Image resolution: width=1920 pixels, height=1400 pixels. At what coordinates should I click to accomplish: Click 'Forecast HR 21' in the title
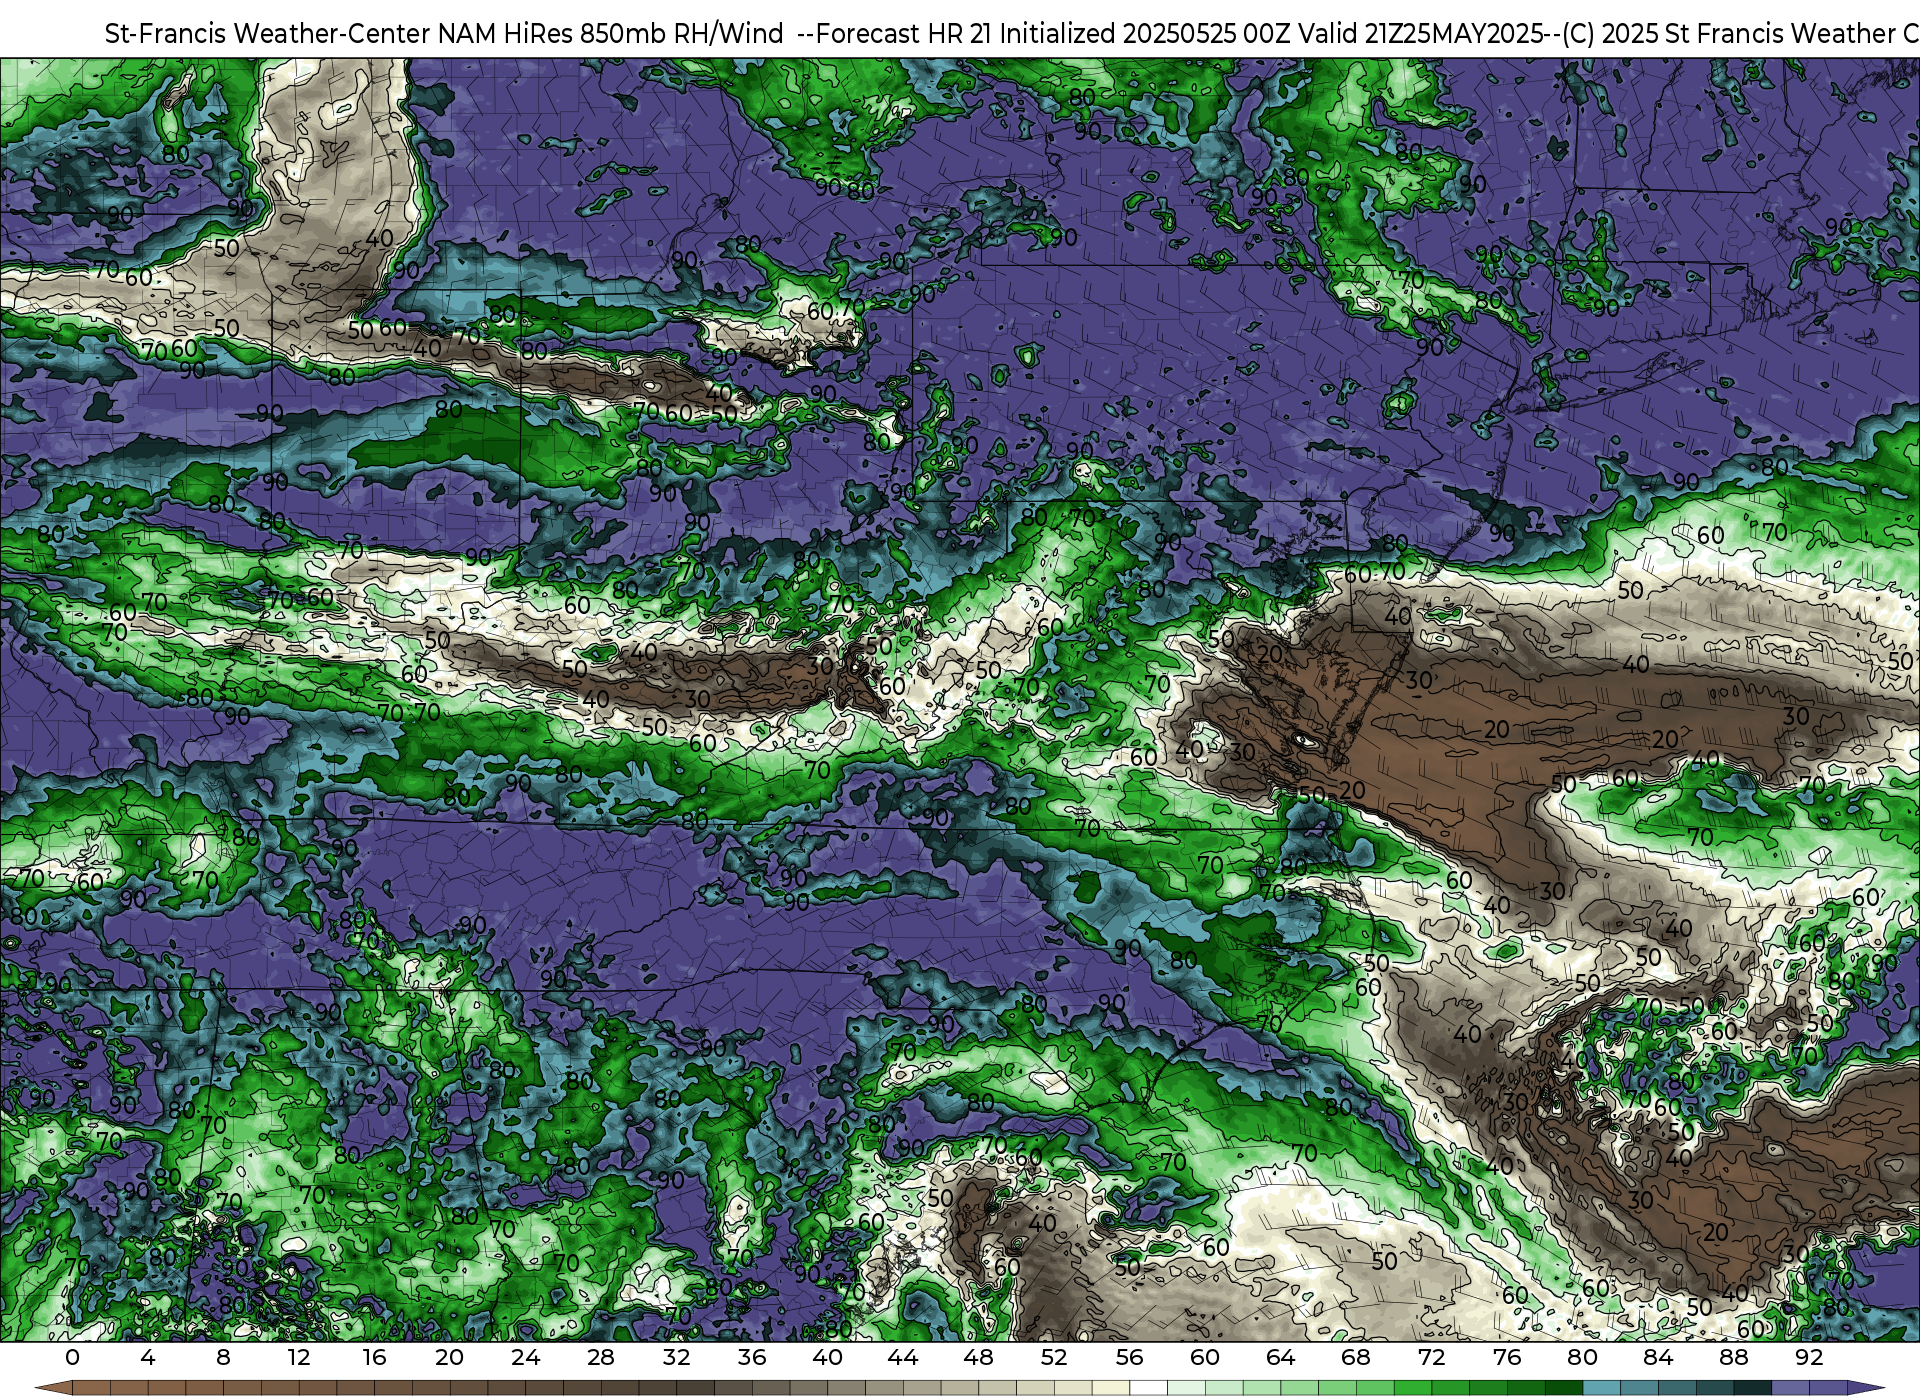pyautogui.click(x=904, y=34)
